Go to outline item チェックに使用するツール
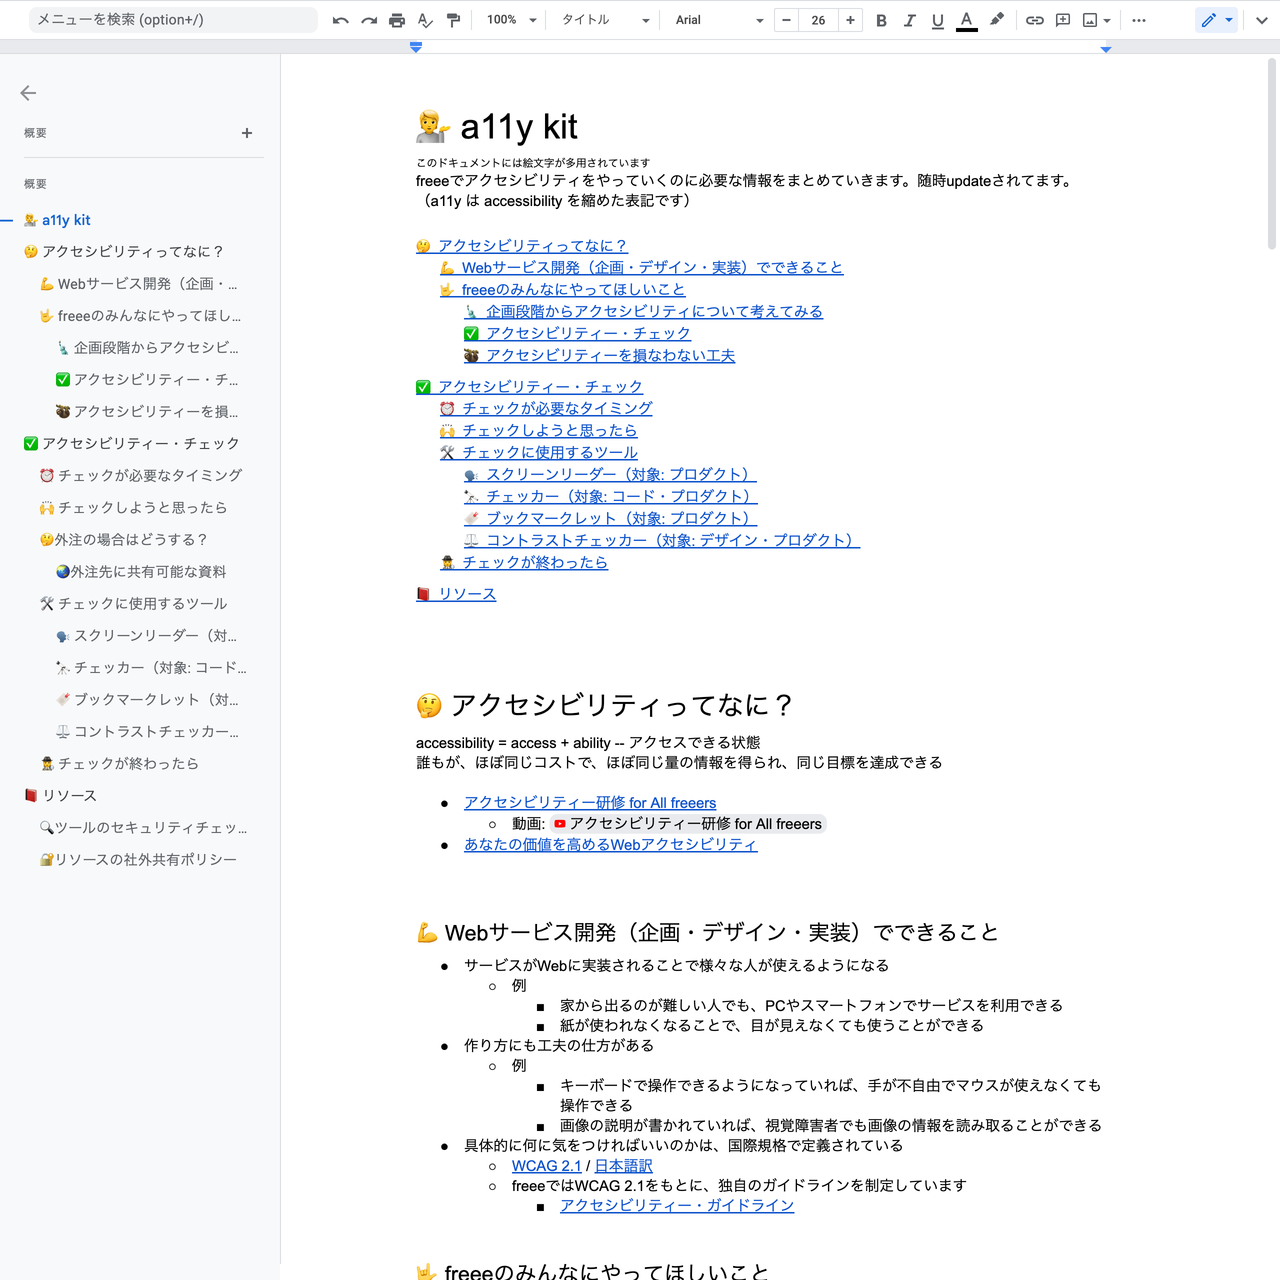This screenshot has width=1280, height=1280. point(133,604)
